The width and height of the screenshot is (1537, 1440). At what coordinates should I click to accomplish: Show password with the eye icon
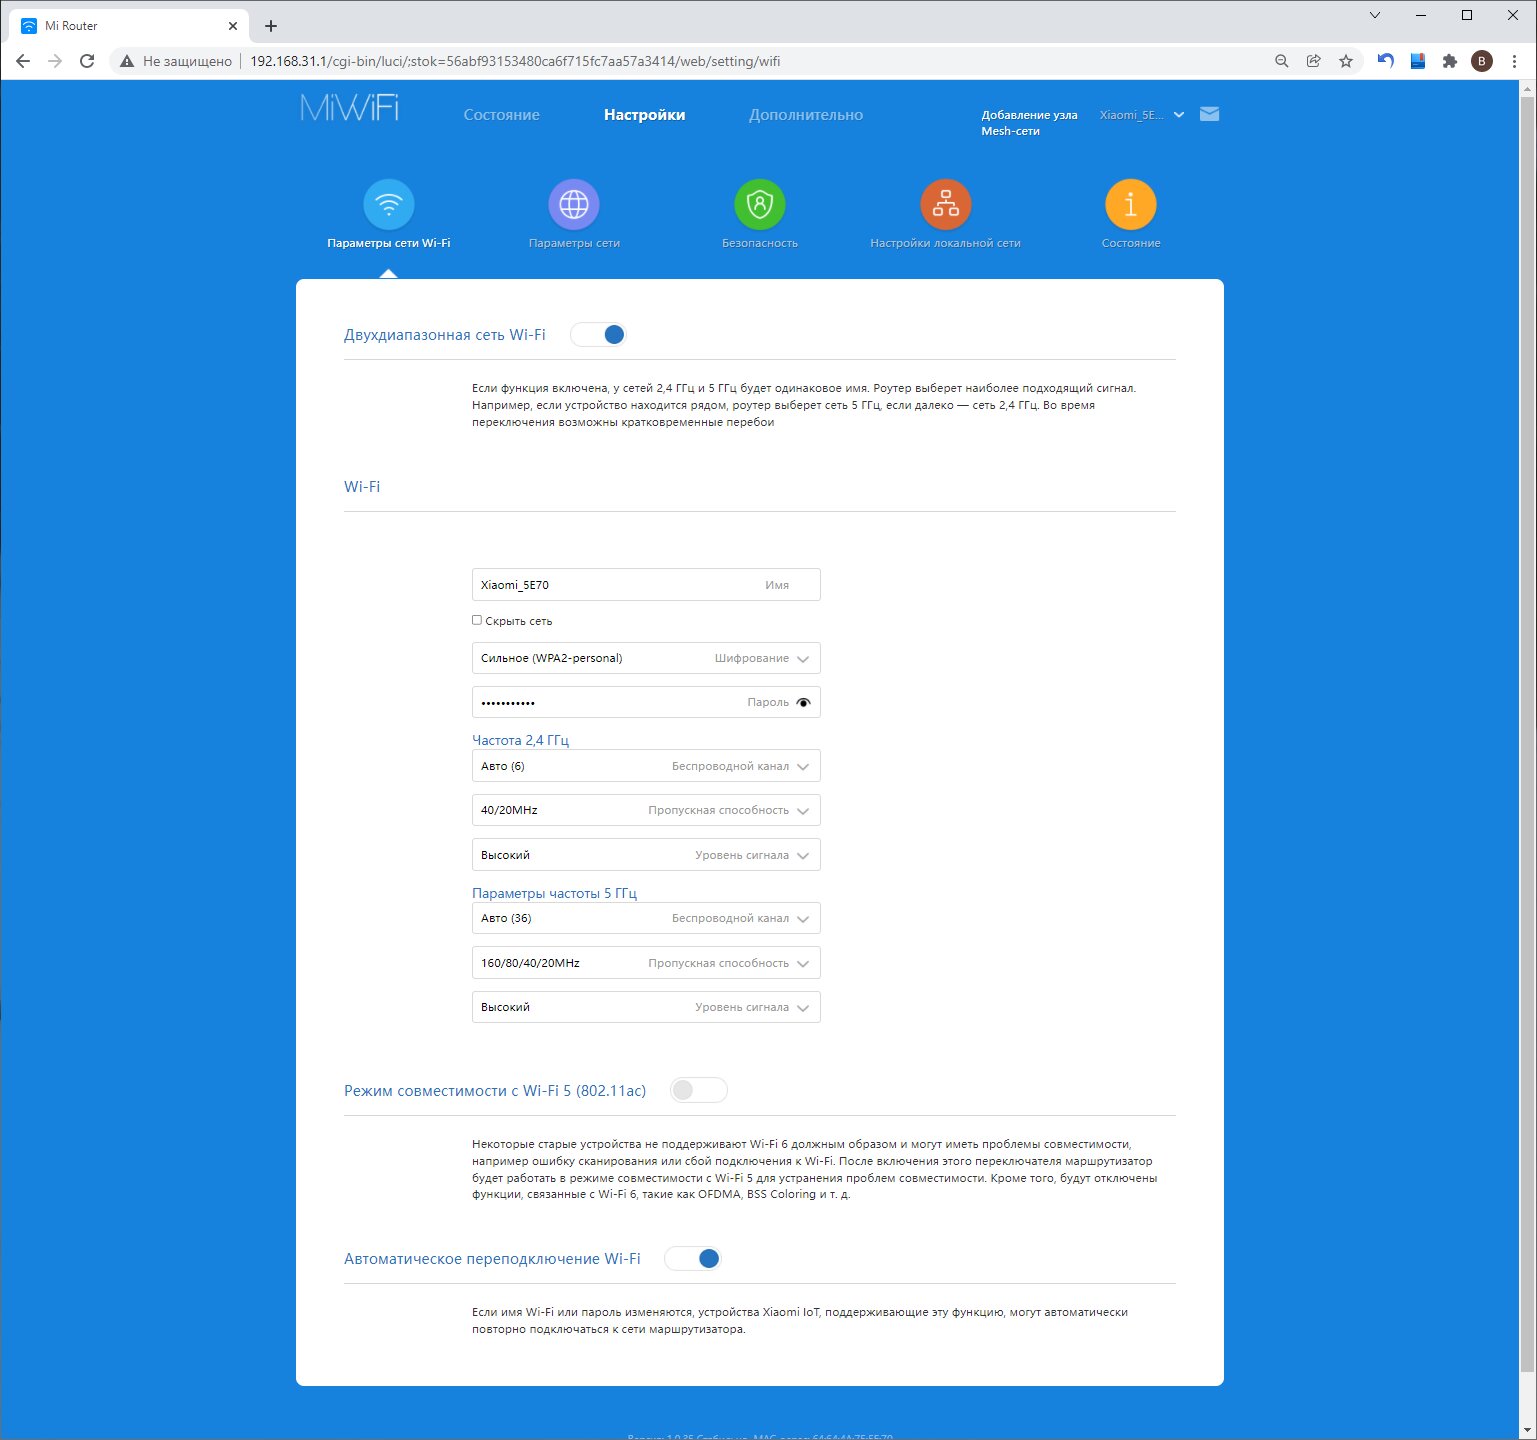pos(803,702)
